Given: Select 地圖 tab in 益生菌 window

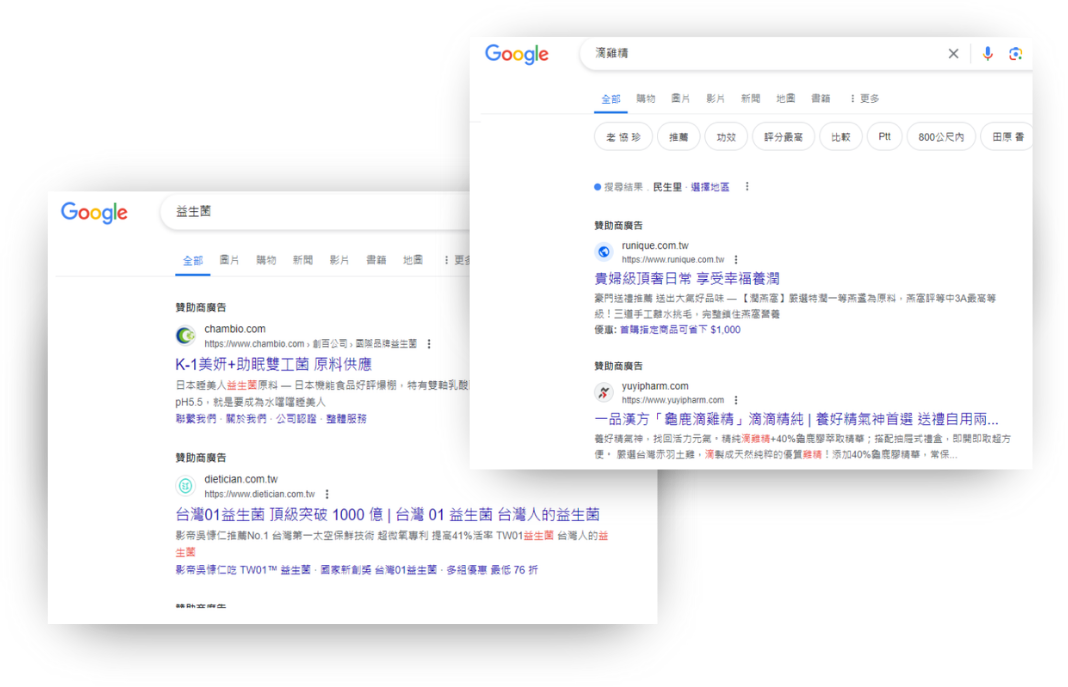Looking at the screenshot, I should pos(413,260).
